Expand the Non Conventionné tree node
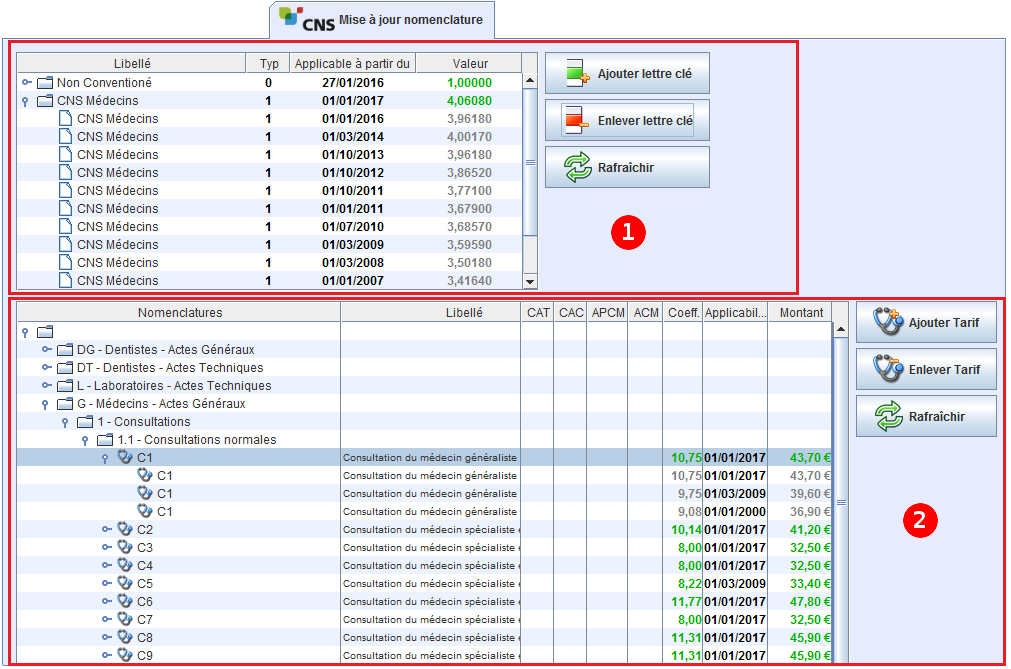1011x669 pixels. (x=26, y=83)
